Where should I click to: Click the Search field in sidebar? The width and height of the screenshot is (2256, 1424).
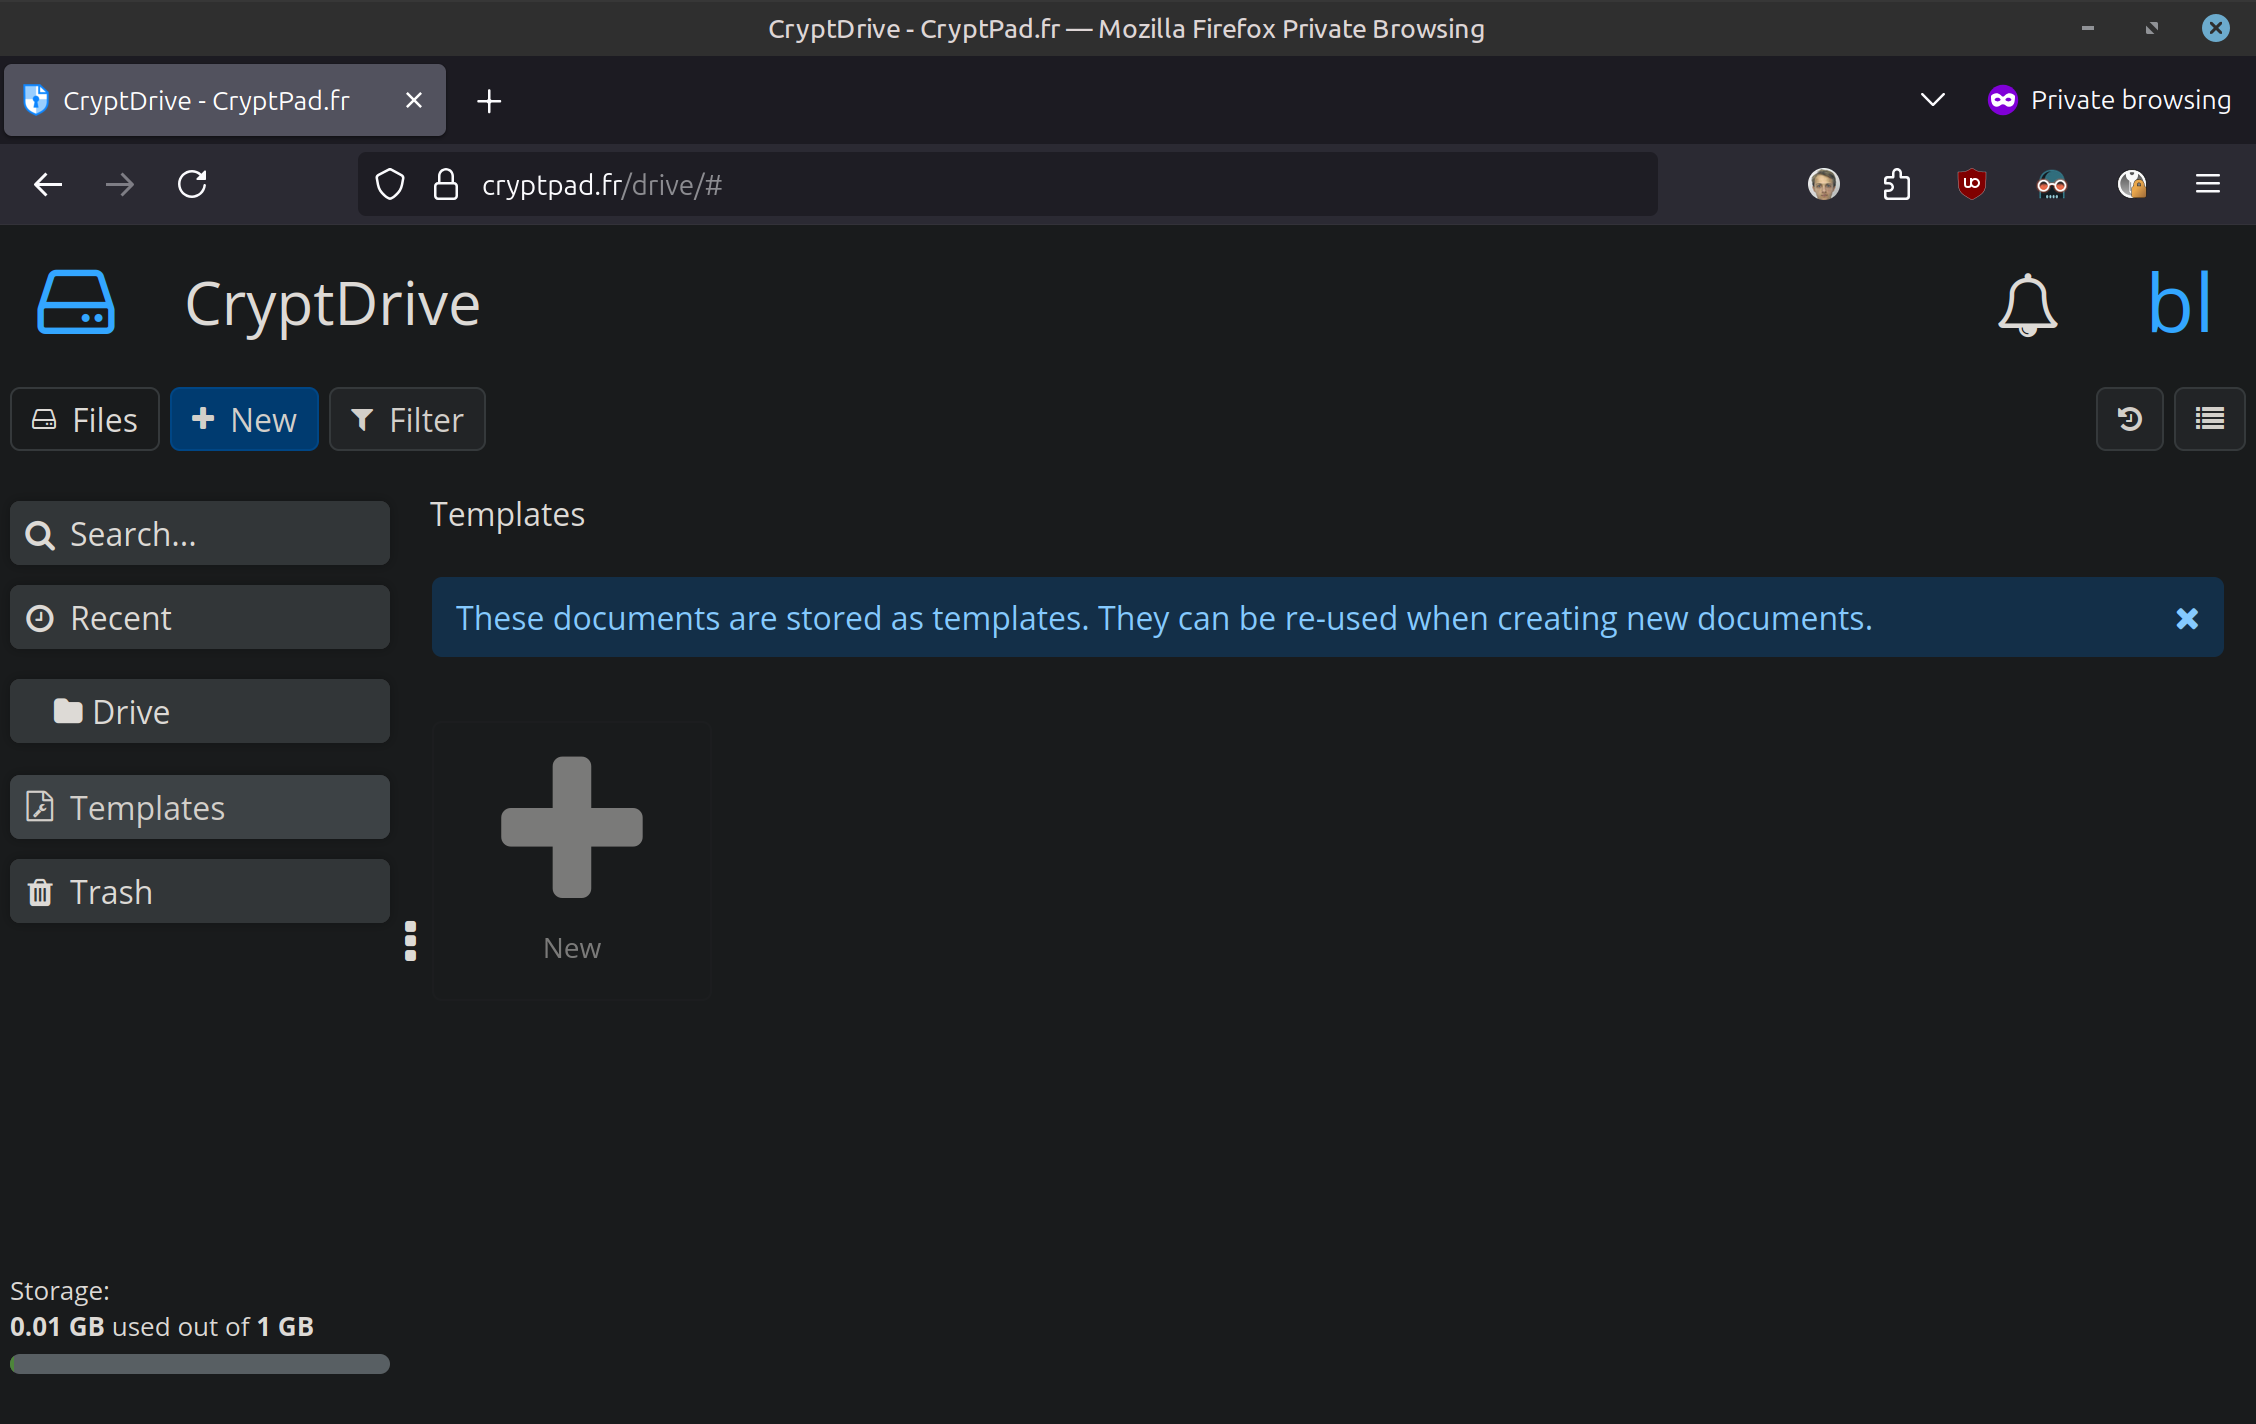pyautogui.click(x=200, y=534)
